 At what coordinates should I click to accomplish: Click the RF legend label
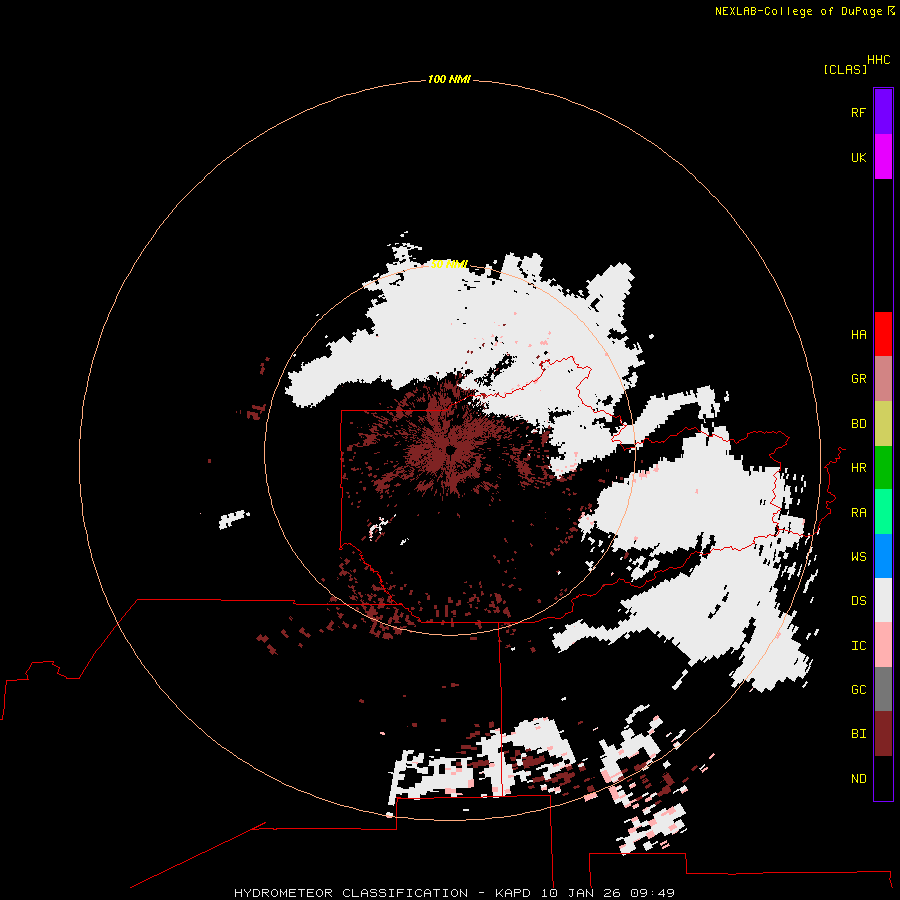[x=858, y=112]
